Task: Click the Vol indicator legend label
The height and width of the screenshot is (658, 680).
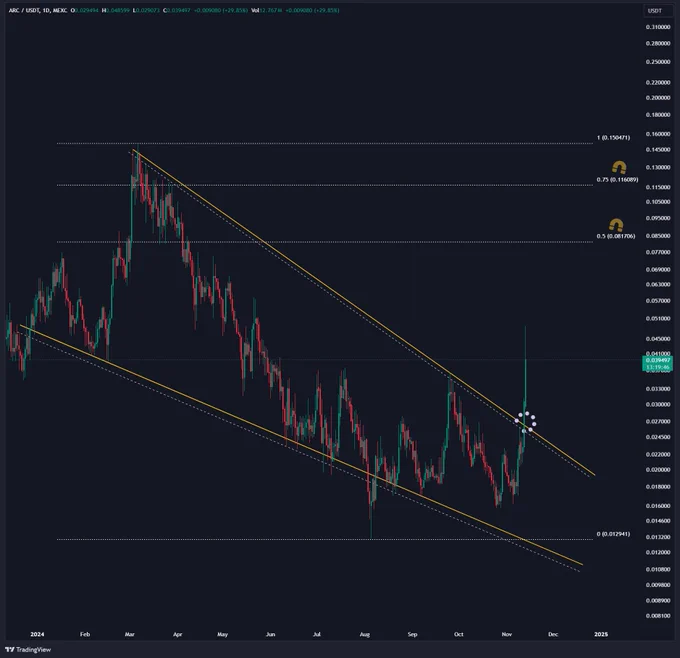Action: [255, 10]
